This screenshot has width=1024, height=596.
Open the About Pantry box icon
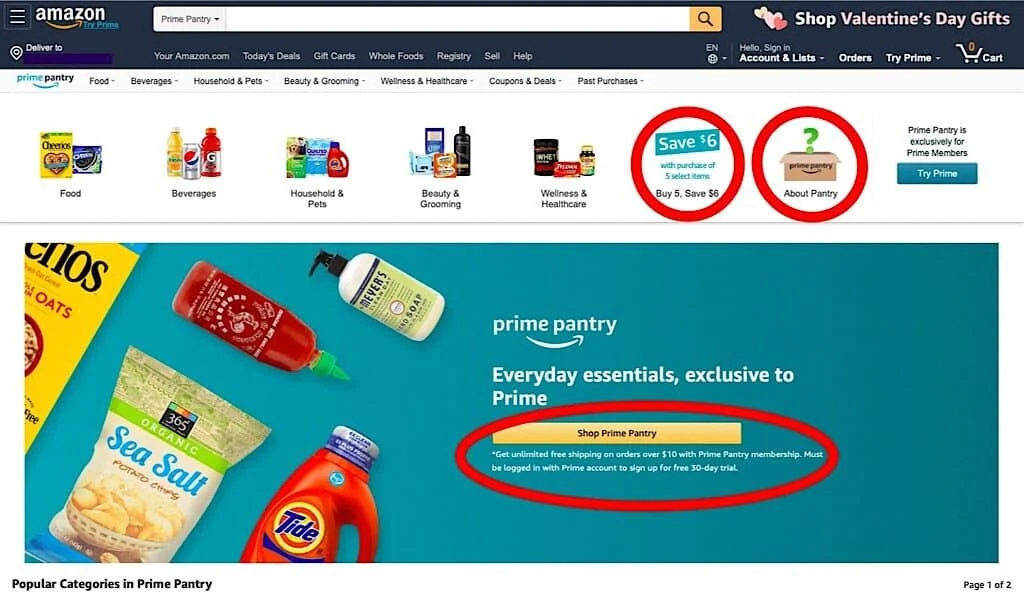coord(810,155)
